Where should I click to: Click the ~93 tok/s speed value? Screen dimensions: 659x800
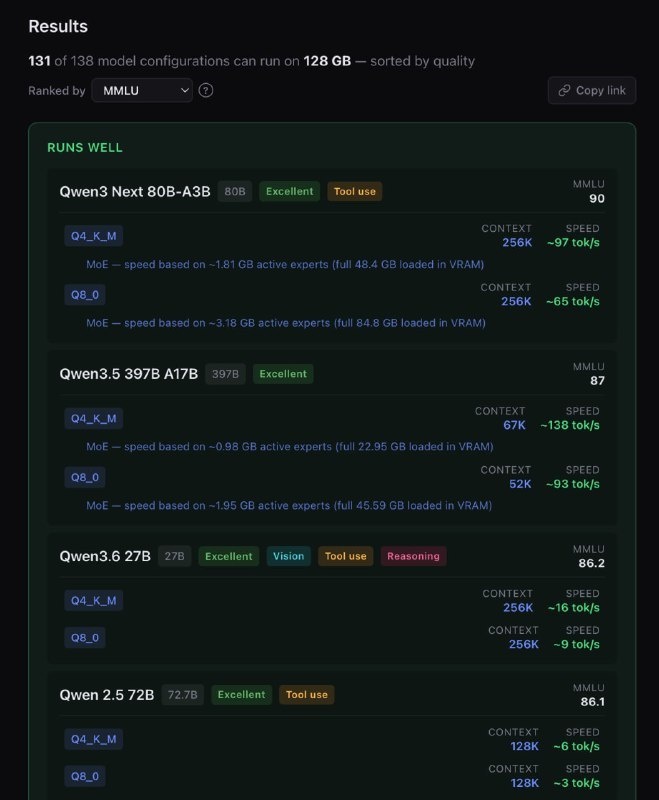tap(572, 484)
